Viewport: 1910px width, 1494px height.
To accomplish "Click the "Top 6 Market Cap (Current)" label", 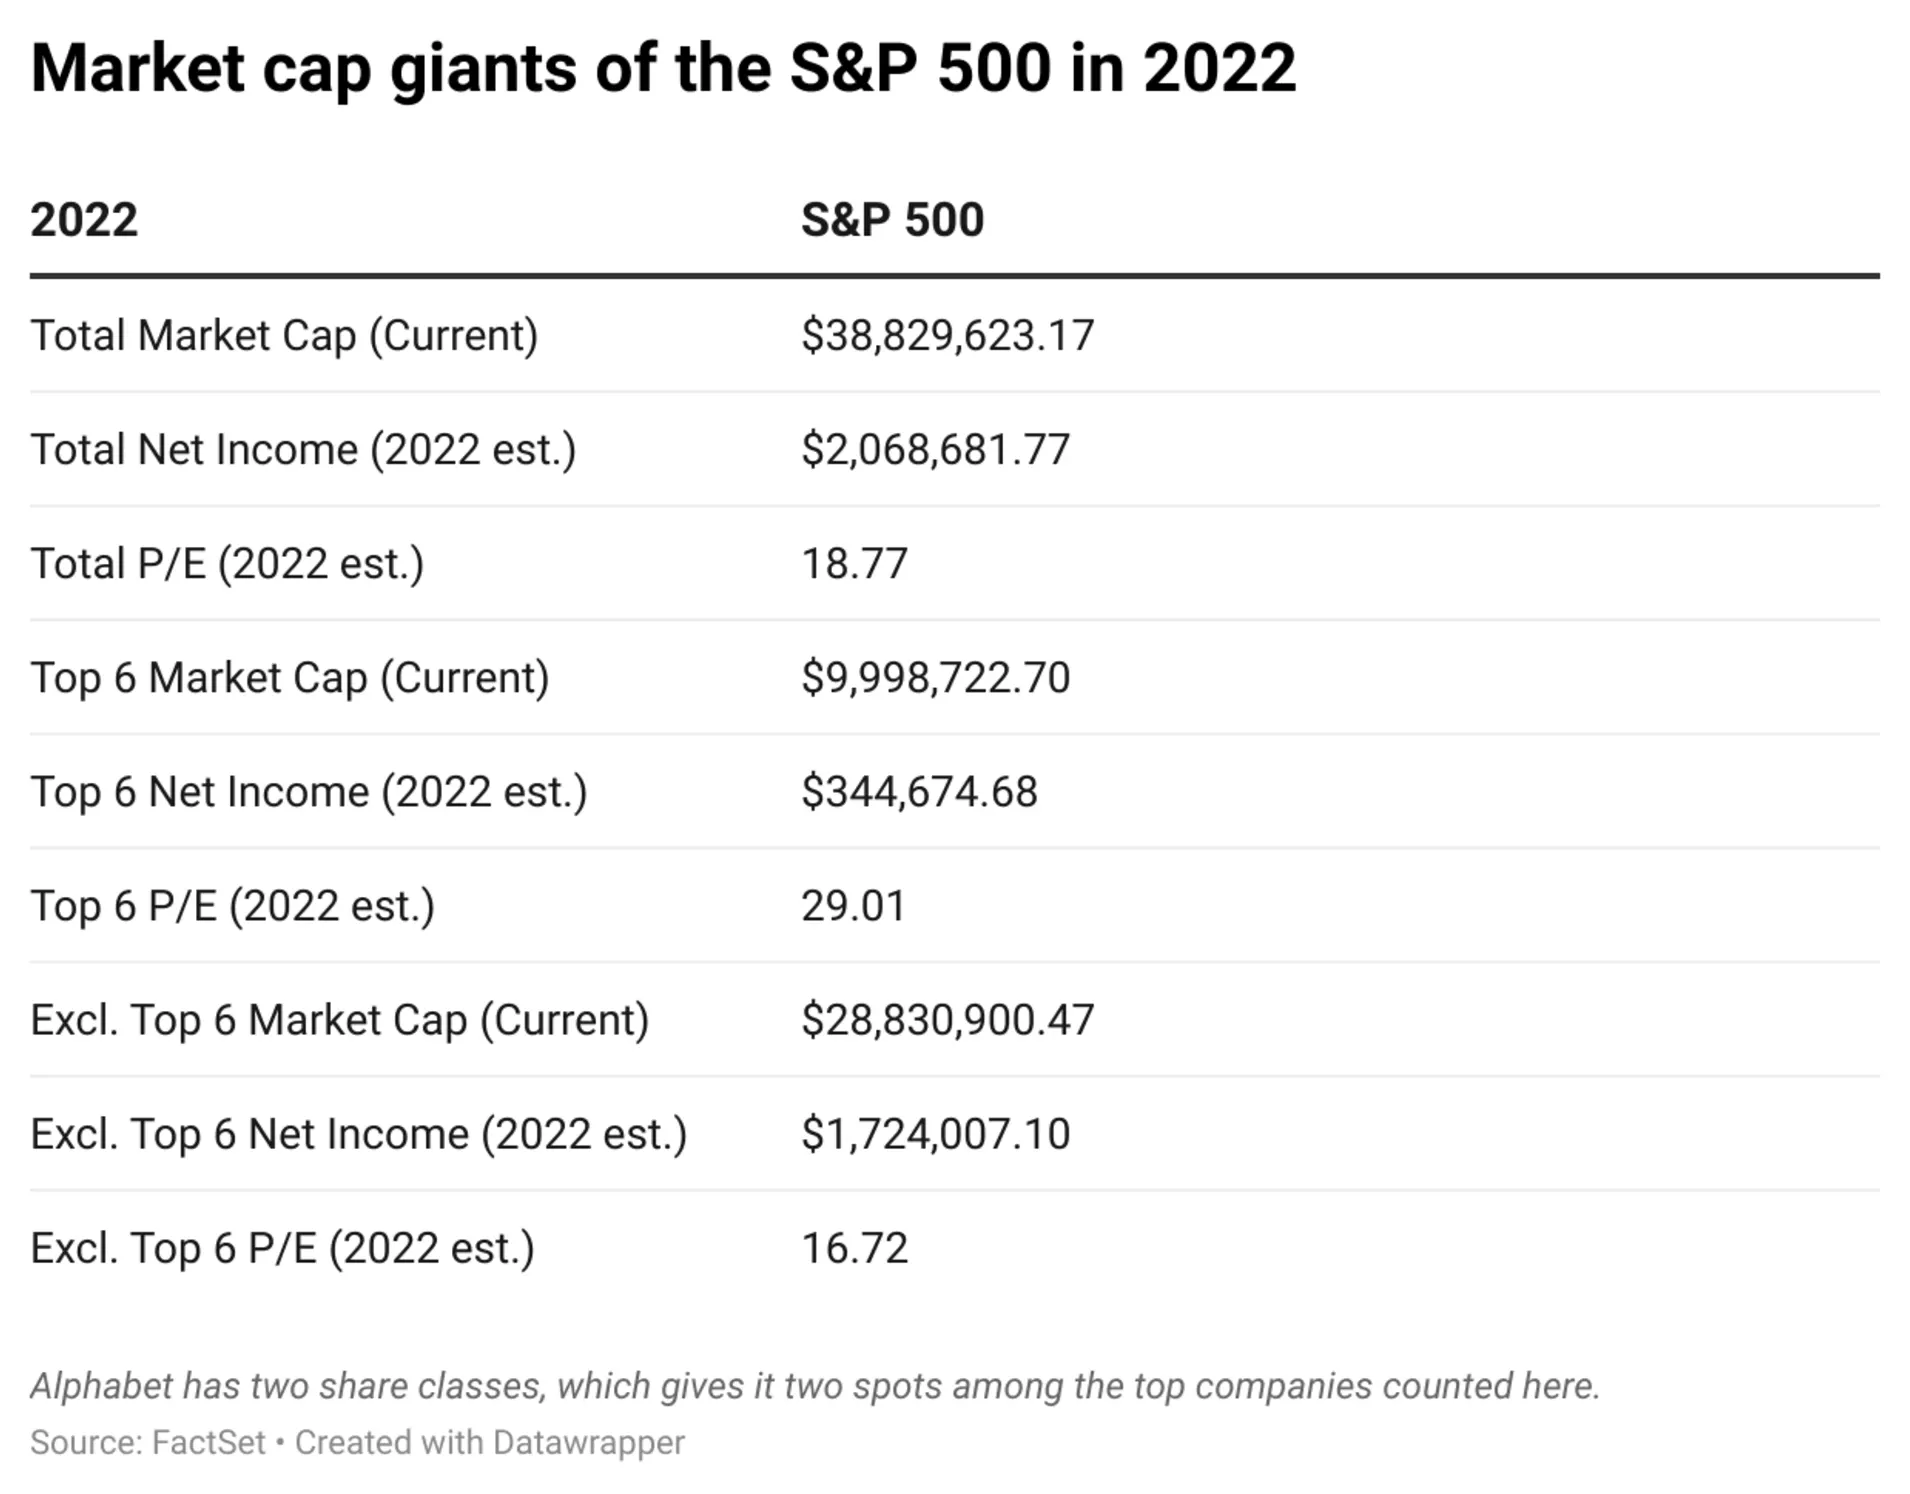I will point(290,678).
